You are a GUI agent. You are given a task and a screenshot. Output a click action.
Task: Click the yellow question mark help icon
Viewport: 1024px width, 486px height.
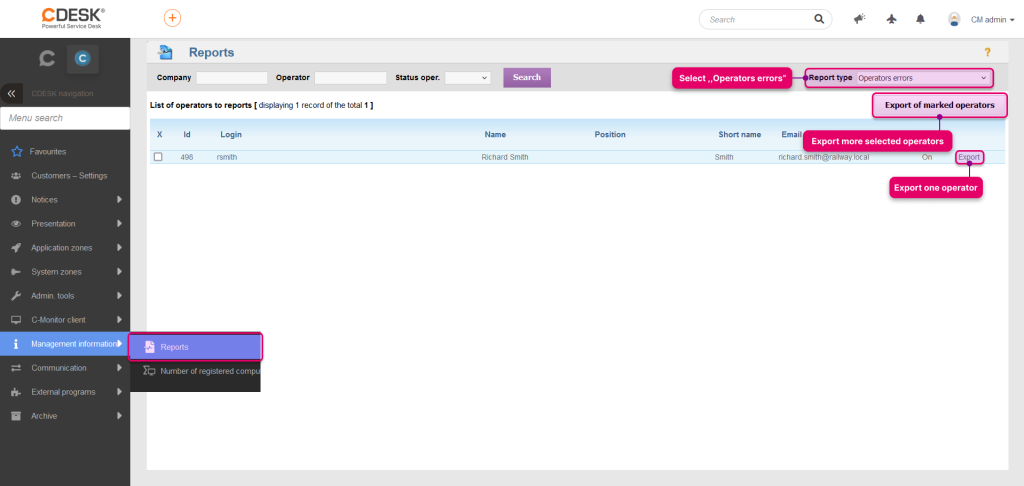pyautogui.click(x=987, y=52)
